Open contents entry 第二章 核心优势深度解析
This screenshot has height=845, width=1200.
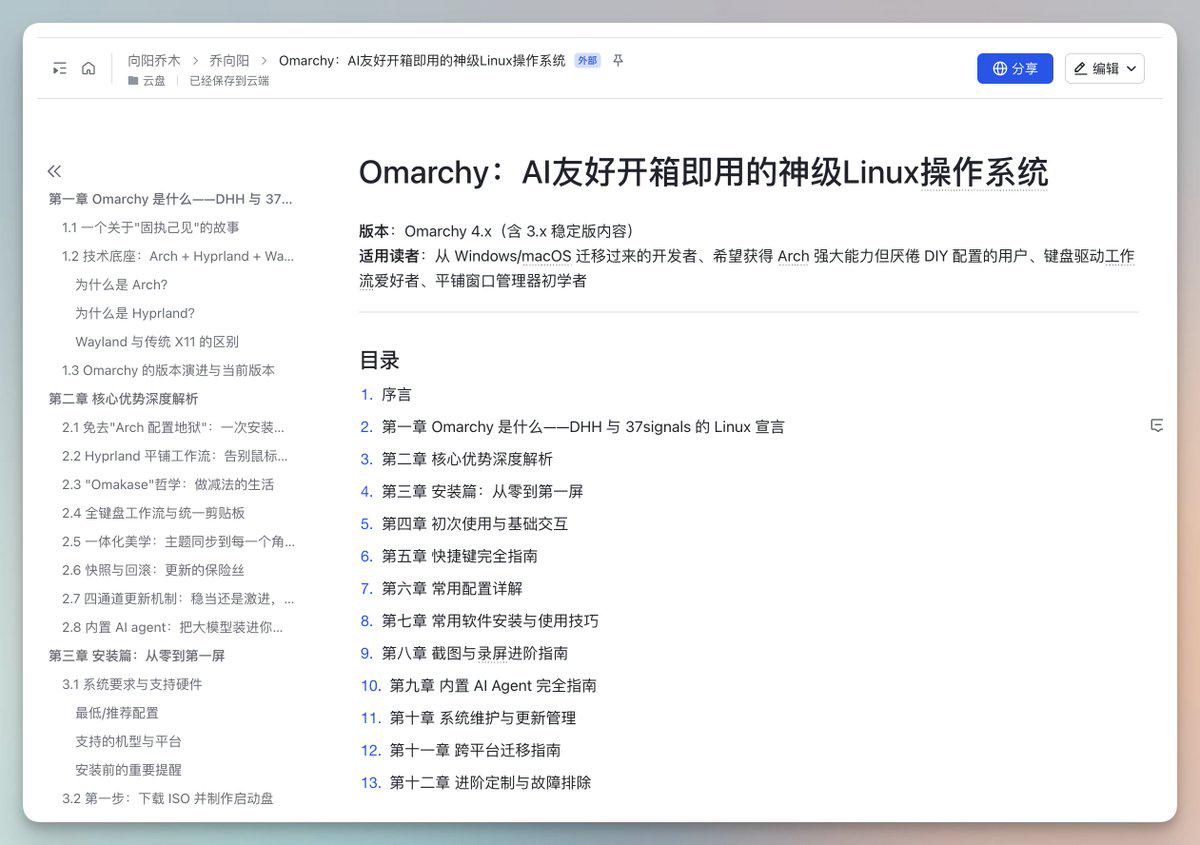[467, 459]
